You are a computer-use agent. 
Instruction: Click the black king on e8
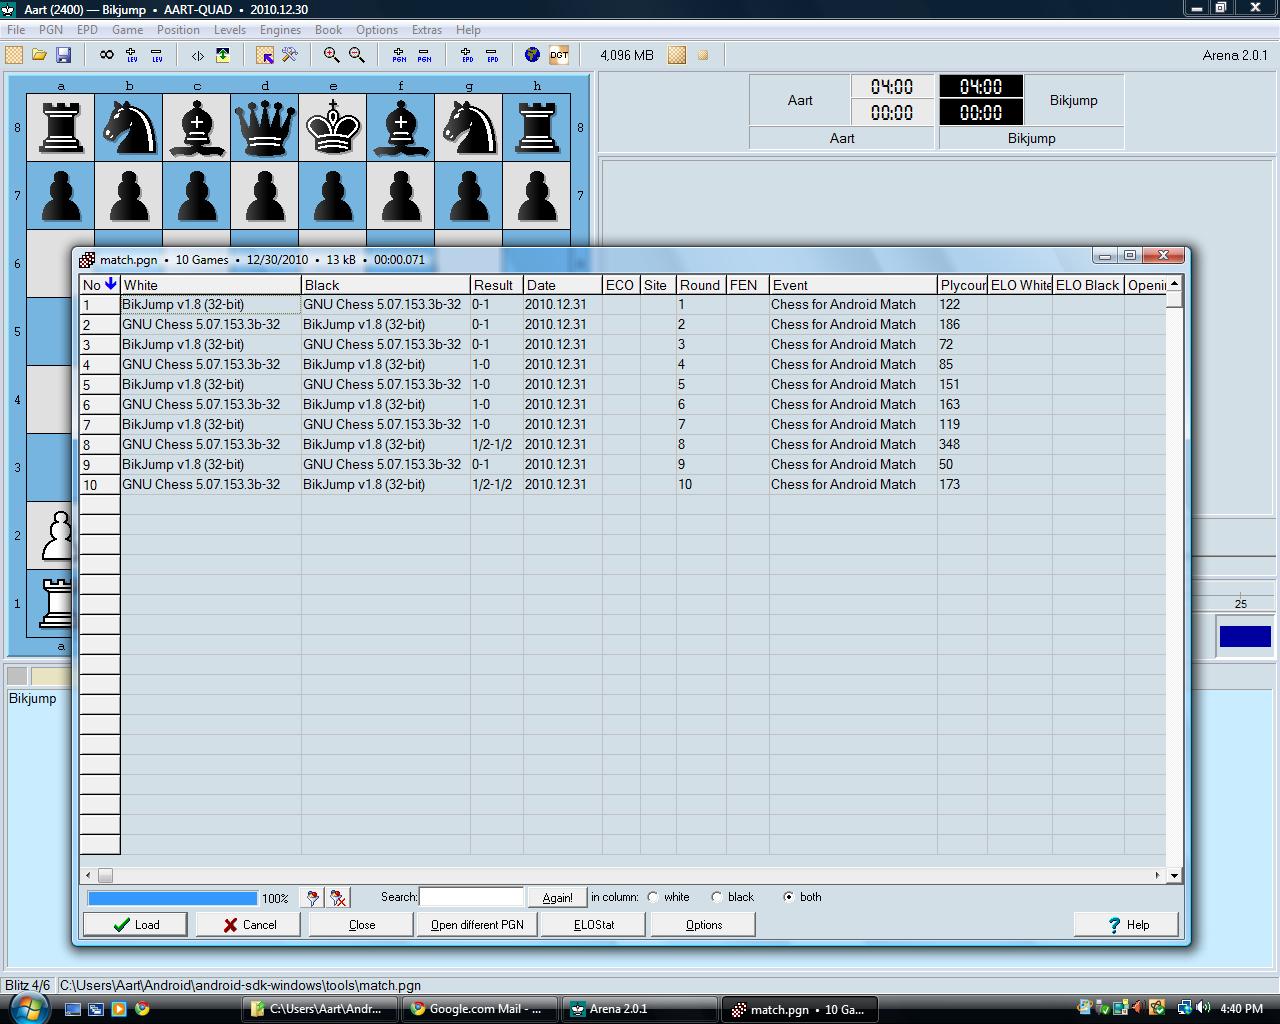[333, 127]
